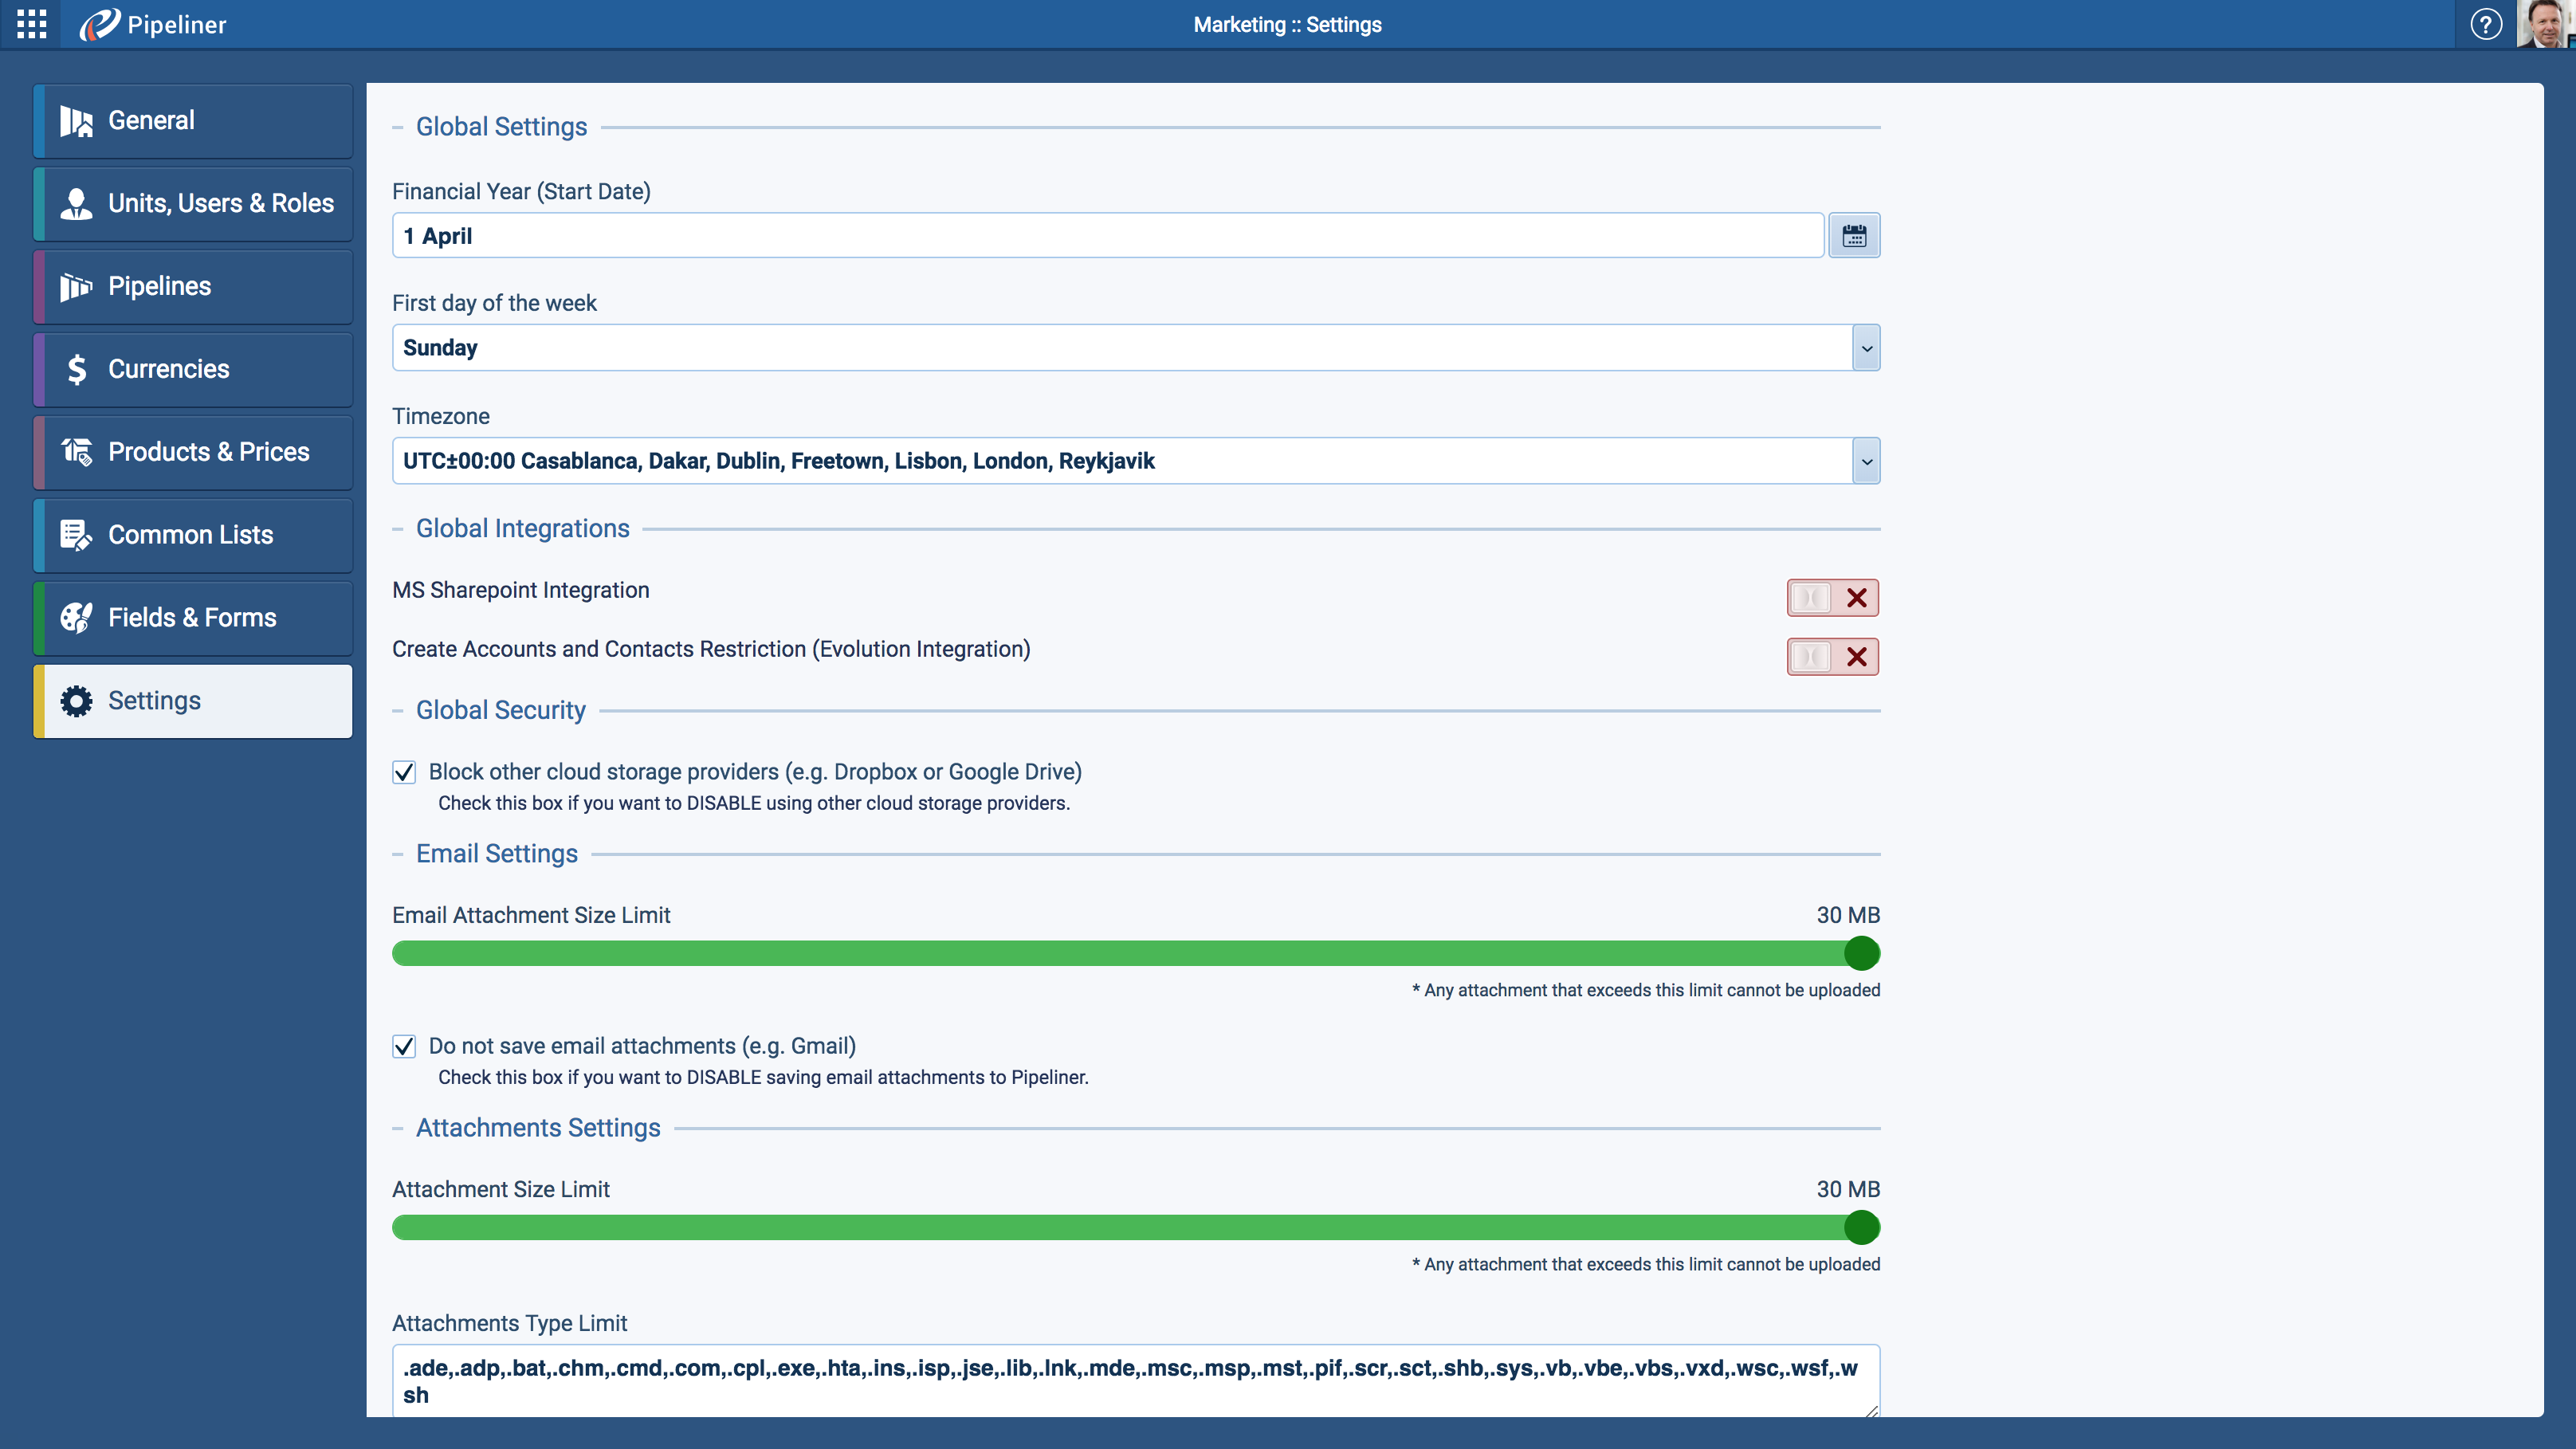
Task: Toggle Create Accounts and Contacts Restriction switch
Action: pos(1832,657)
